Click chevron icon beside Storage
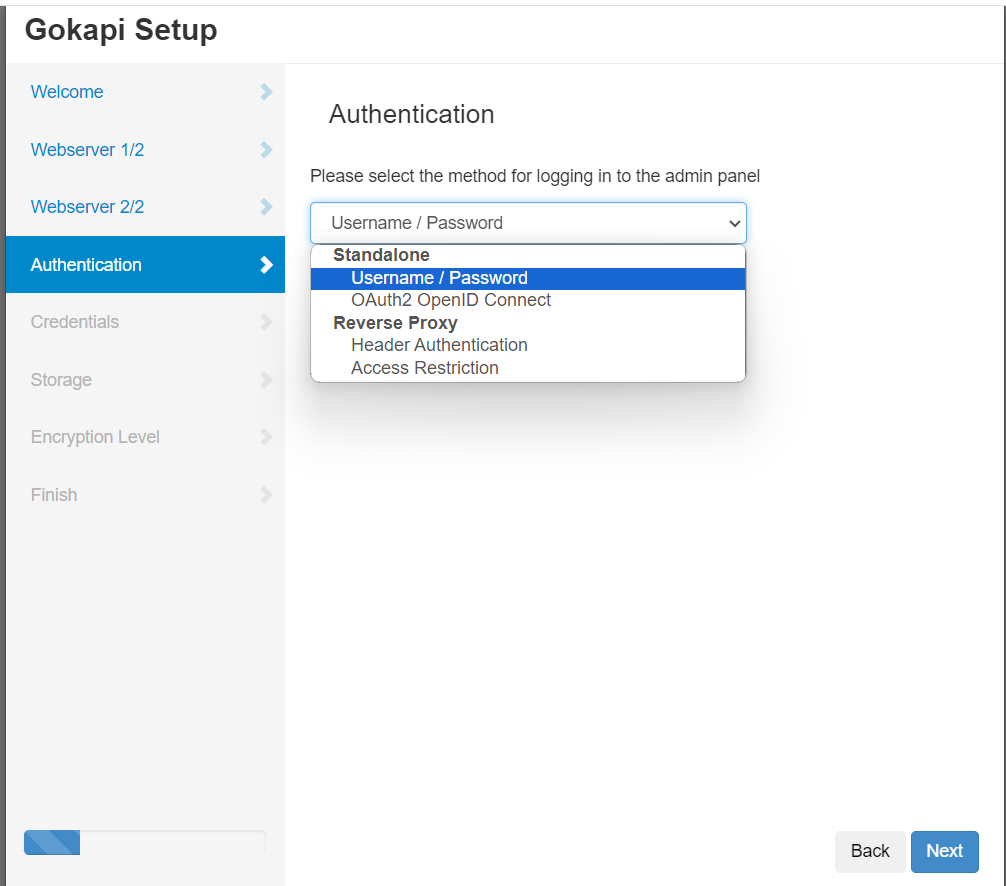This screenshot has height=886, width=1006. click(266, 380)
